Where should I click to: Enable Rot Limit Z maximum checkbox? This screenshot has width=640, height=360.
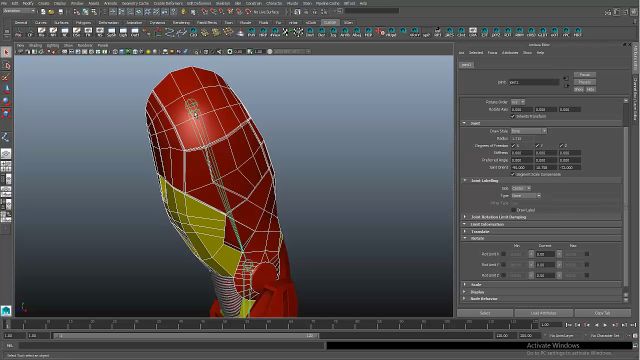(x=587, y=275)
